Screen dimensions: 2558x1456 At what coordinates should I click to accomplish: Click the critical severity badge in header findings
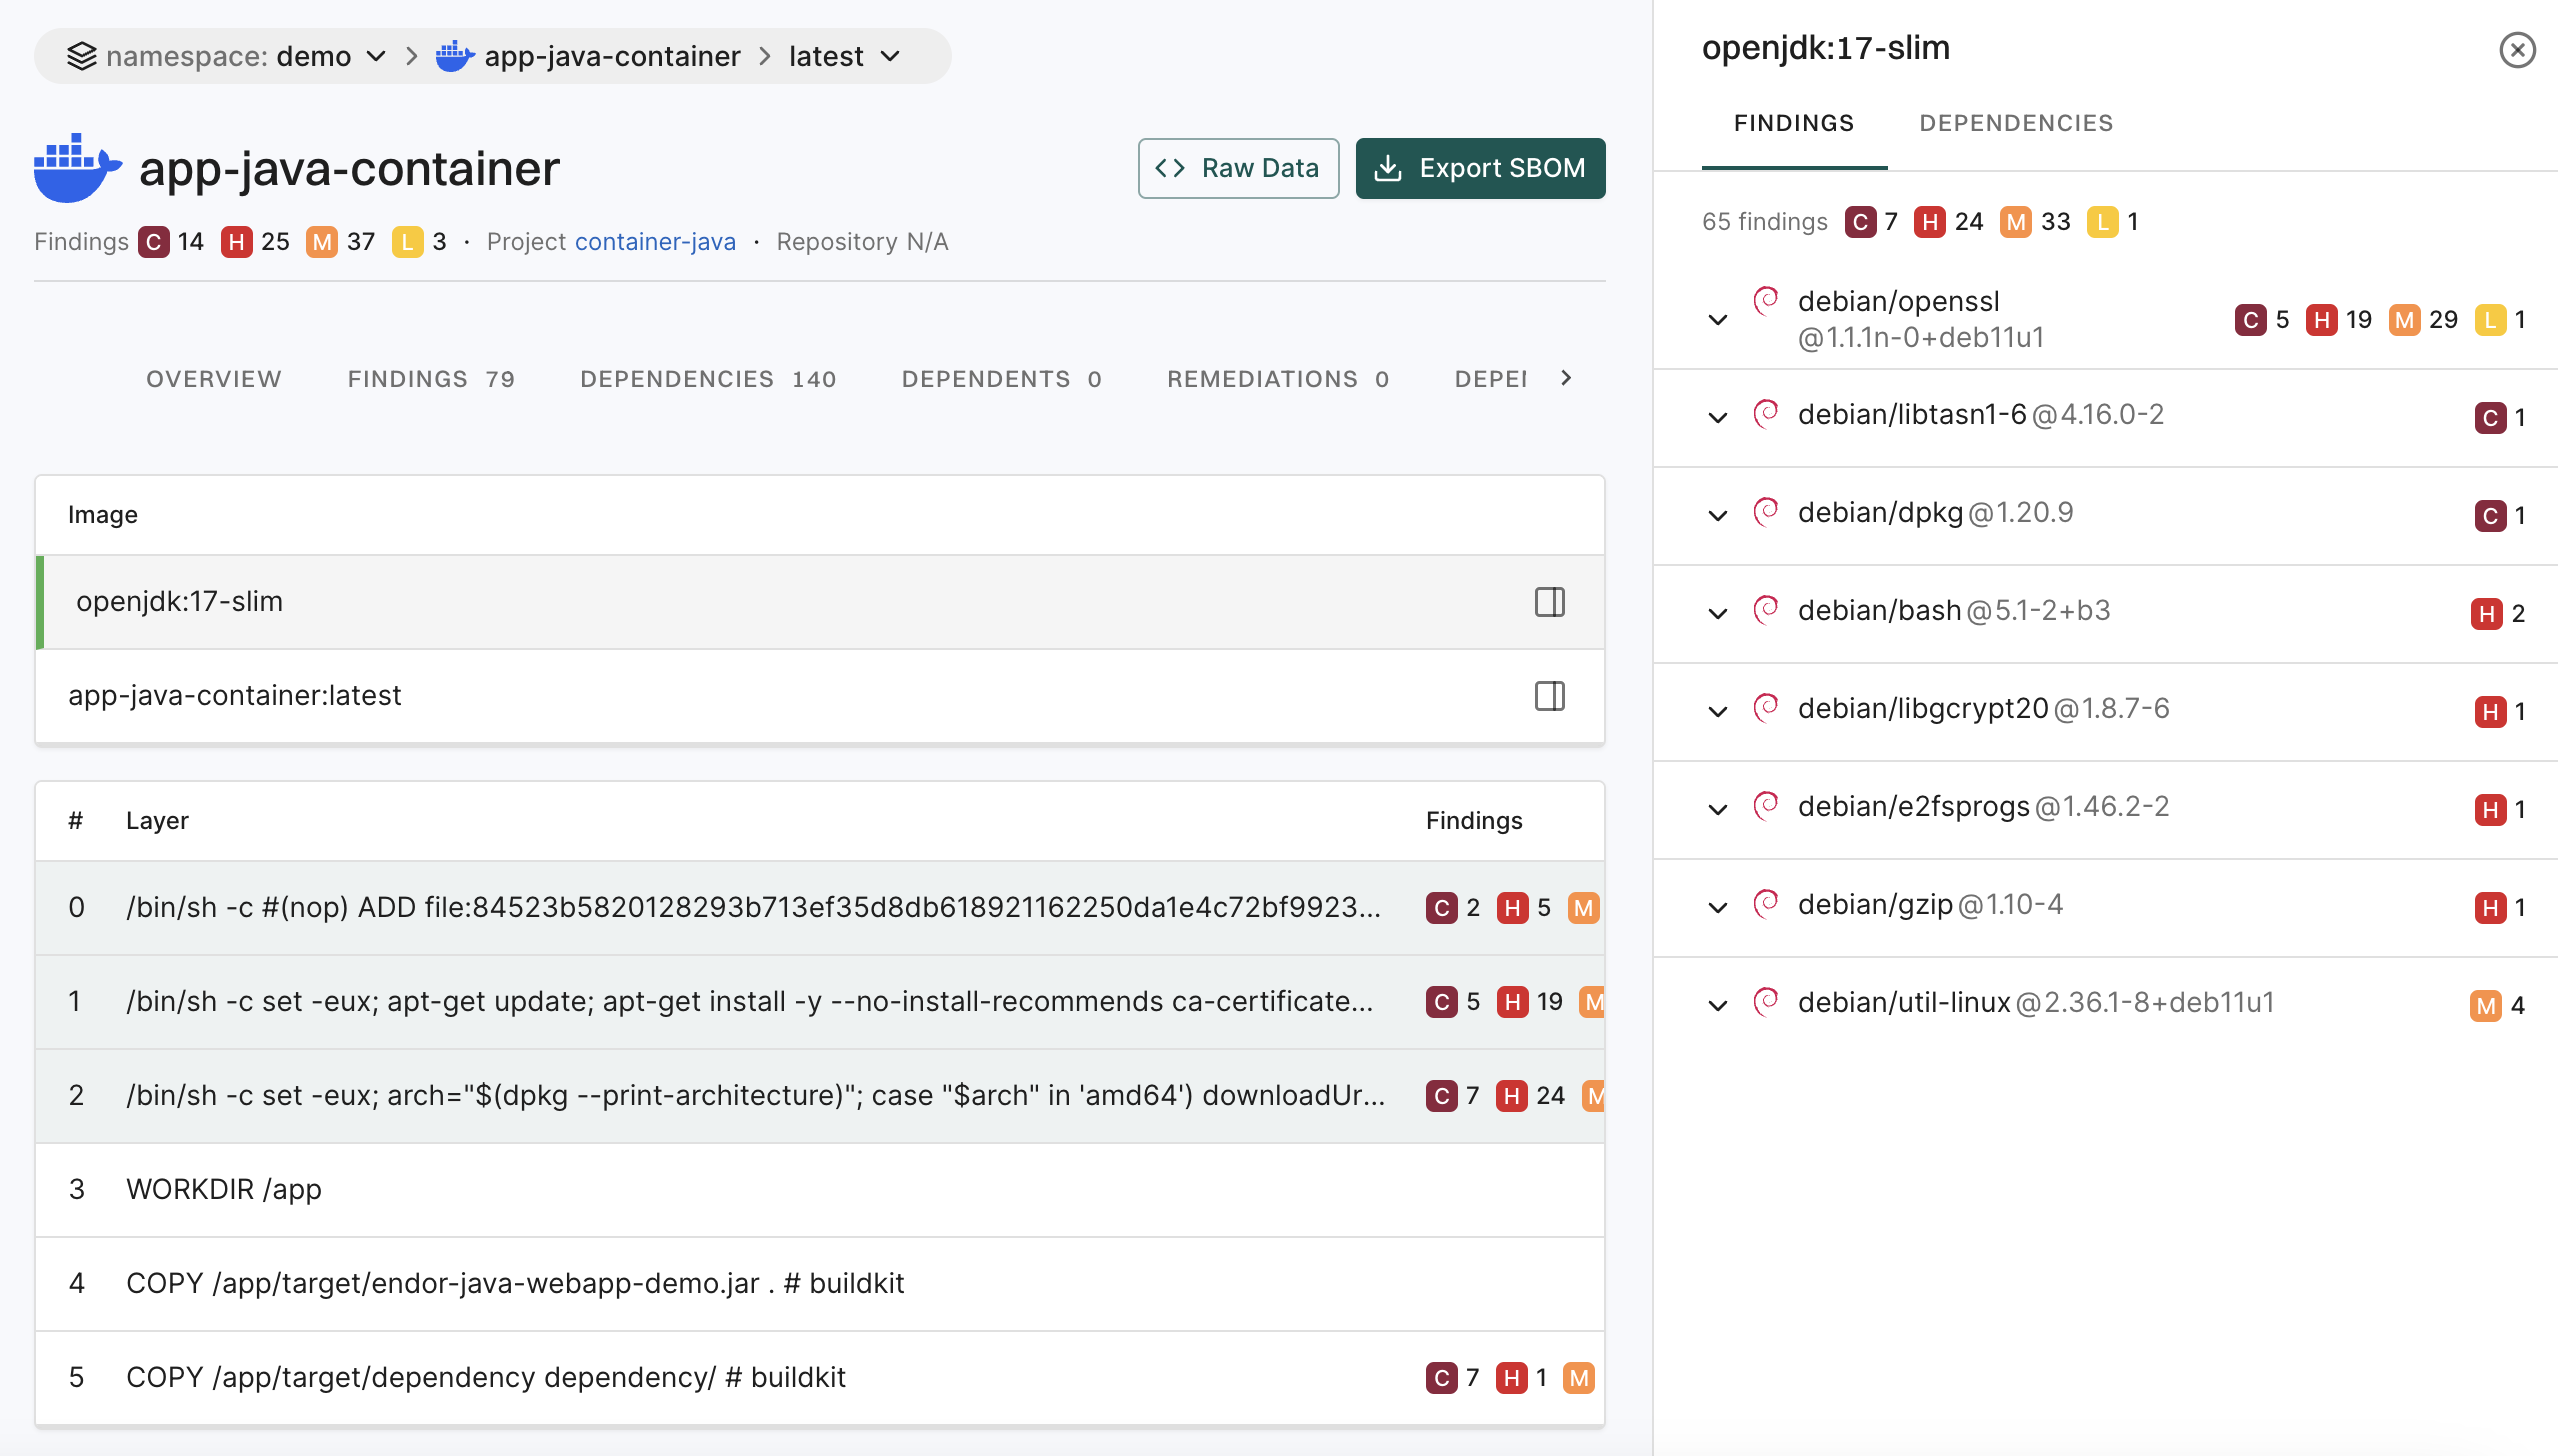(154, 242)
